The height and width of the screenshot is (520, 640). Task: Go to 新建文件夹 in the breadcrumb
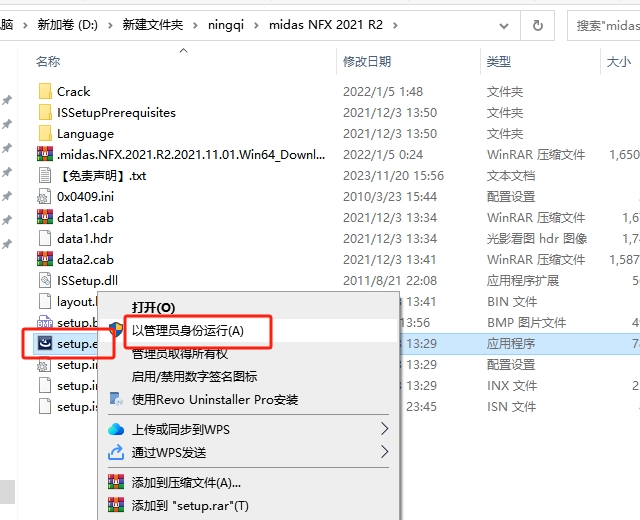click(153, 25)
